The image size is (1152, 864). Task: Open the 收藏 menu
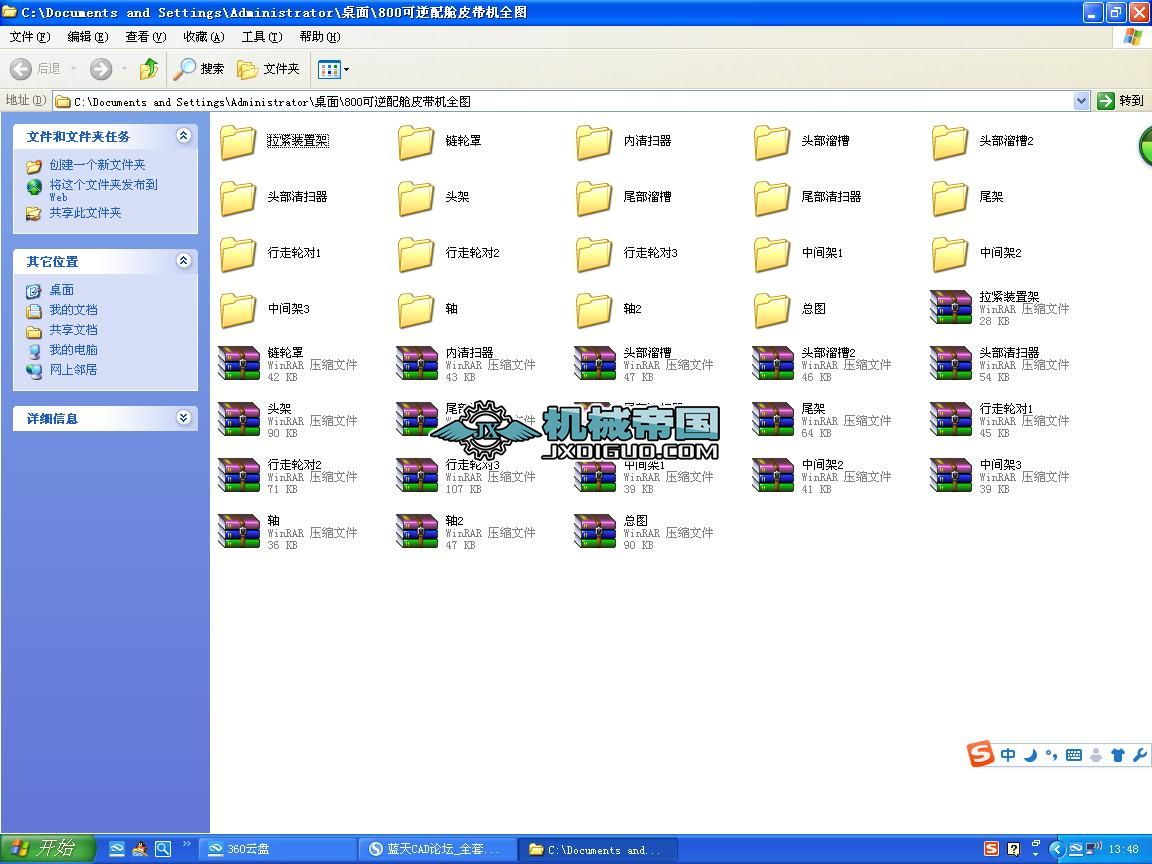click(204, 37)
